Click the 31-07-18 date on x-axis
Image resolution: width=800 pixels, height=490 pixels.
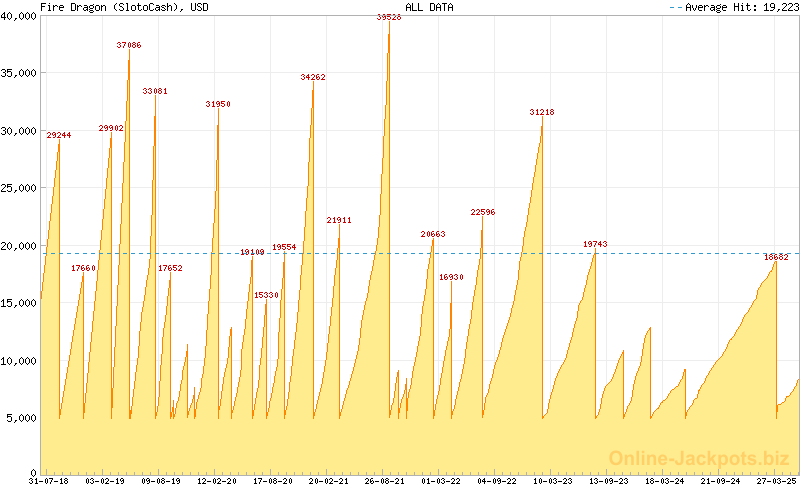click(x=48, y=481)
